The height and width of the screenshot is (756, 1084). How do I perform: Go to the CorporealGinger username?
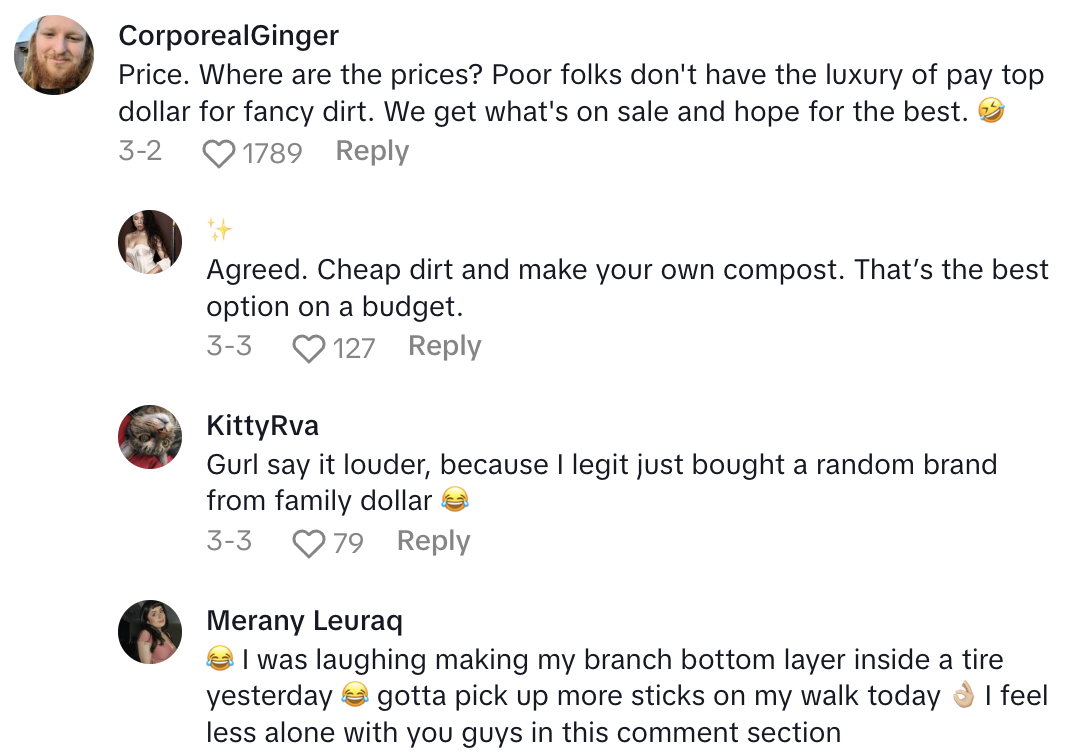[x=228, y=36]
